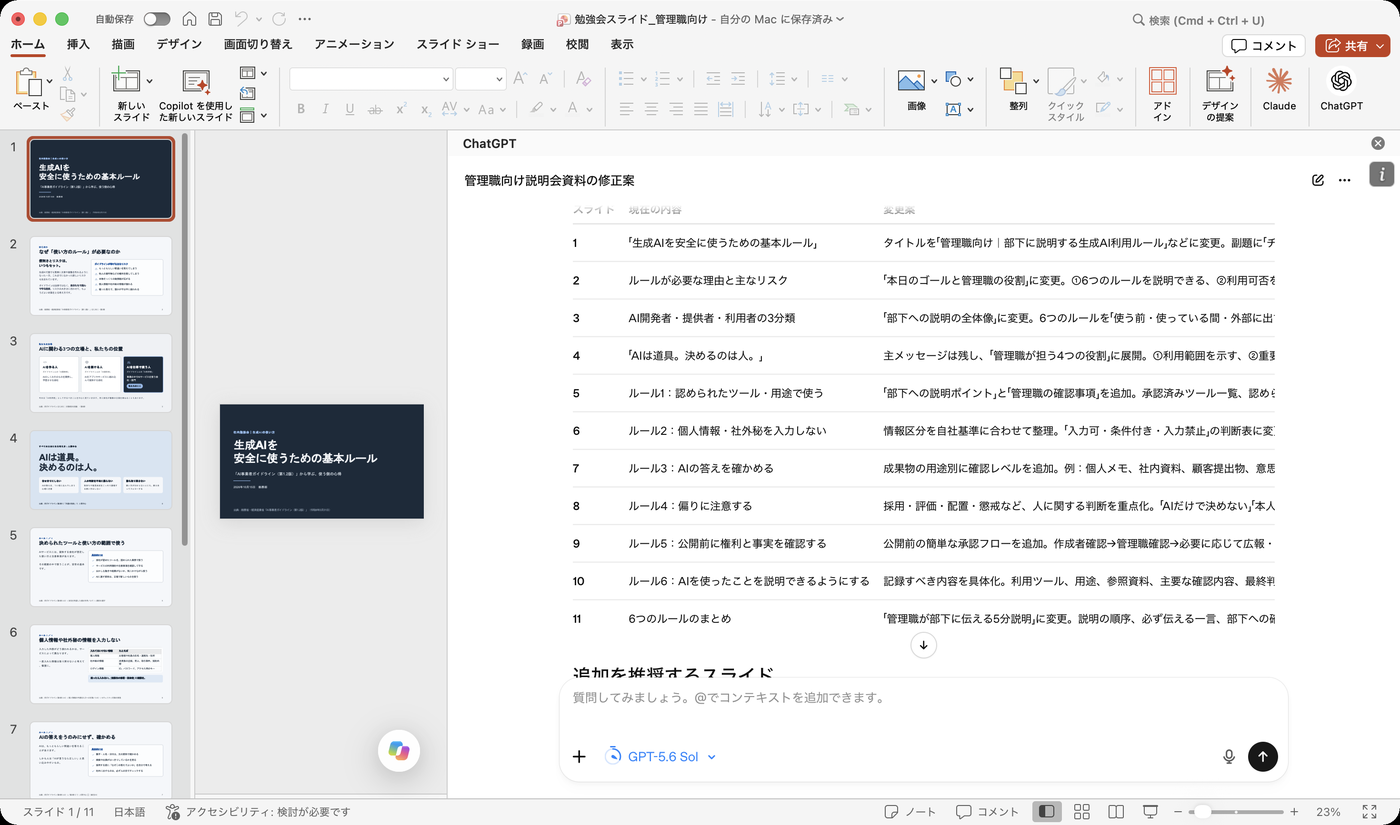The image size is (1400, 825).
Task: Open the font size combo box
Action: [x=480, y=79]
